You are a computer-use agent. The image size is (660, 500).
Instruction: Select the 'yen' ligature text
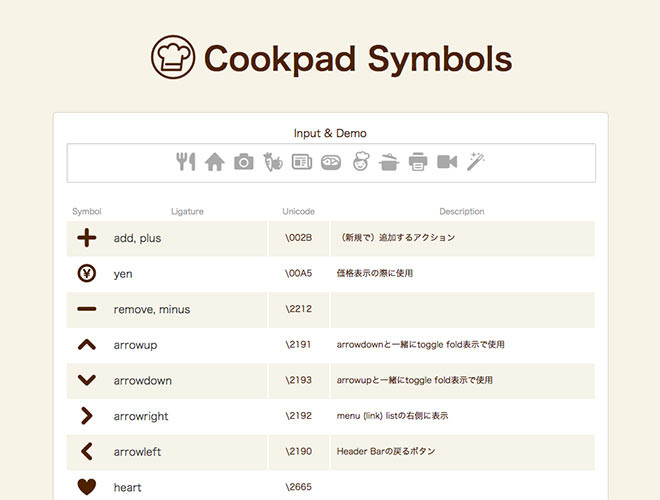point(123,274)
